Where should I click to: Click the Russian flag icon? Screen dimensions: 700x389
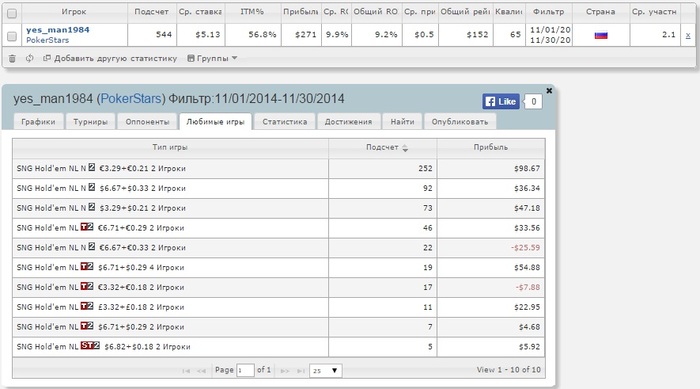click(x=601, y=35)
